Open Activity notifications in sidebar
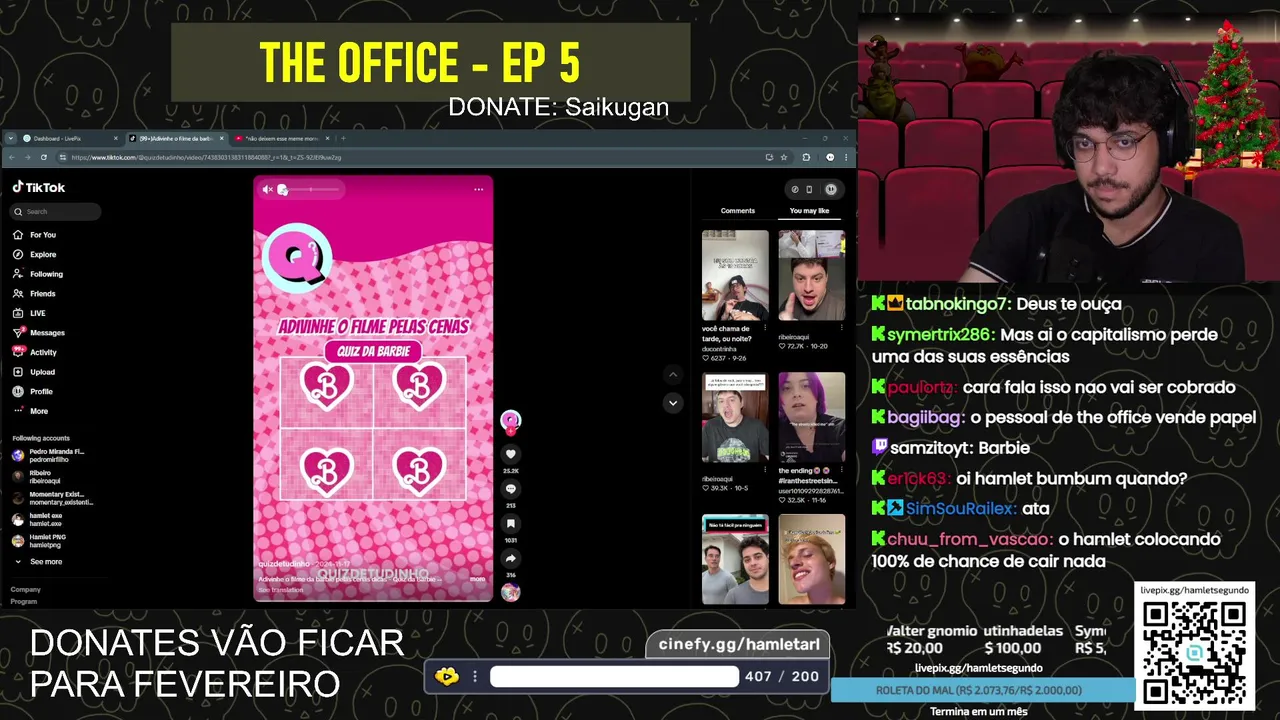The width and height of the screenshot is (1280, 720). [35, 352]
